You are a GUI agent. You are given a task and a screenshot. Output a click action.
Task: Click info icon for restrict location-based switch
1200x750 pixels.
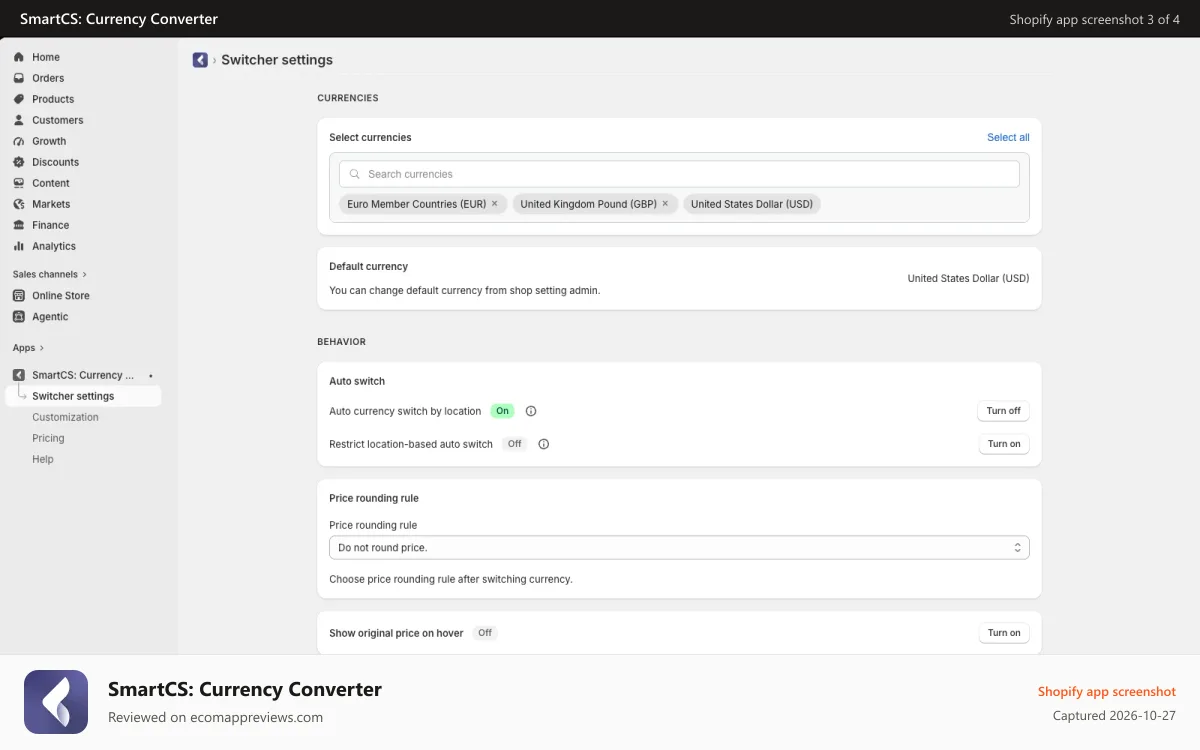544,444
